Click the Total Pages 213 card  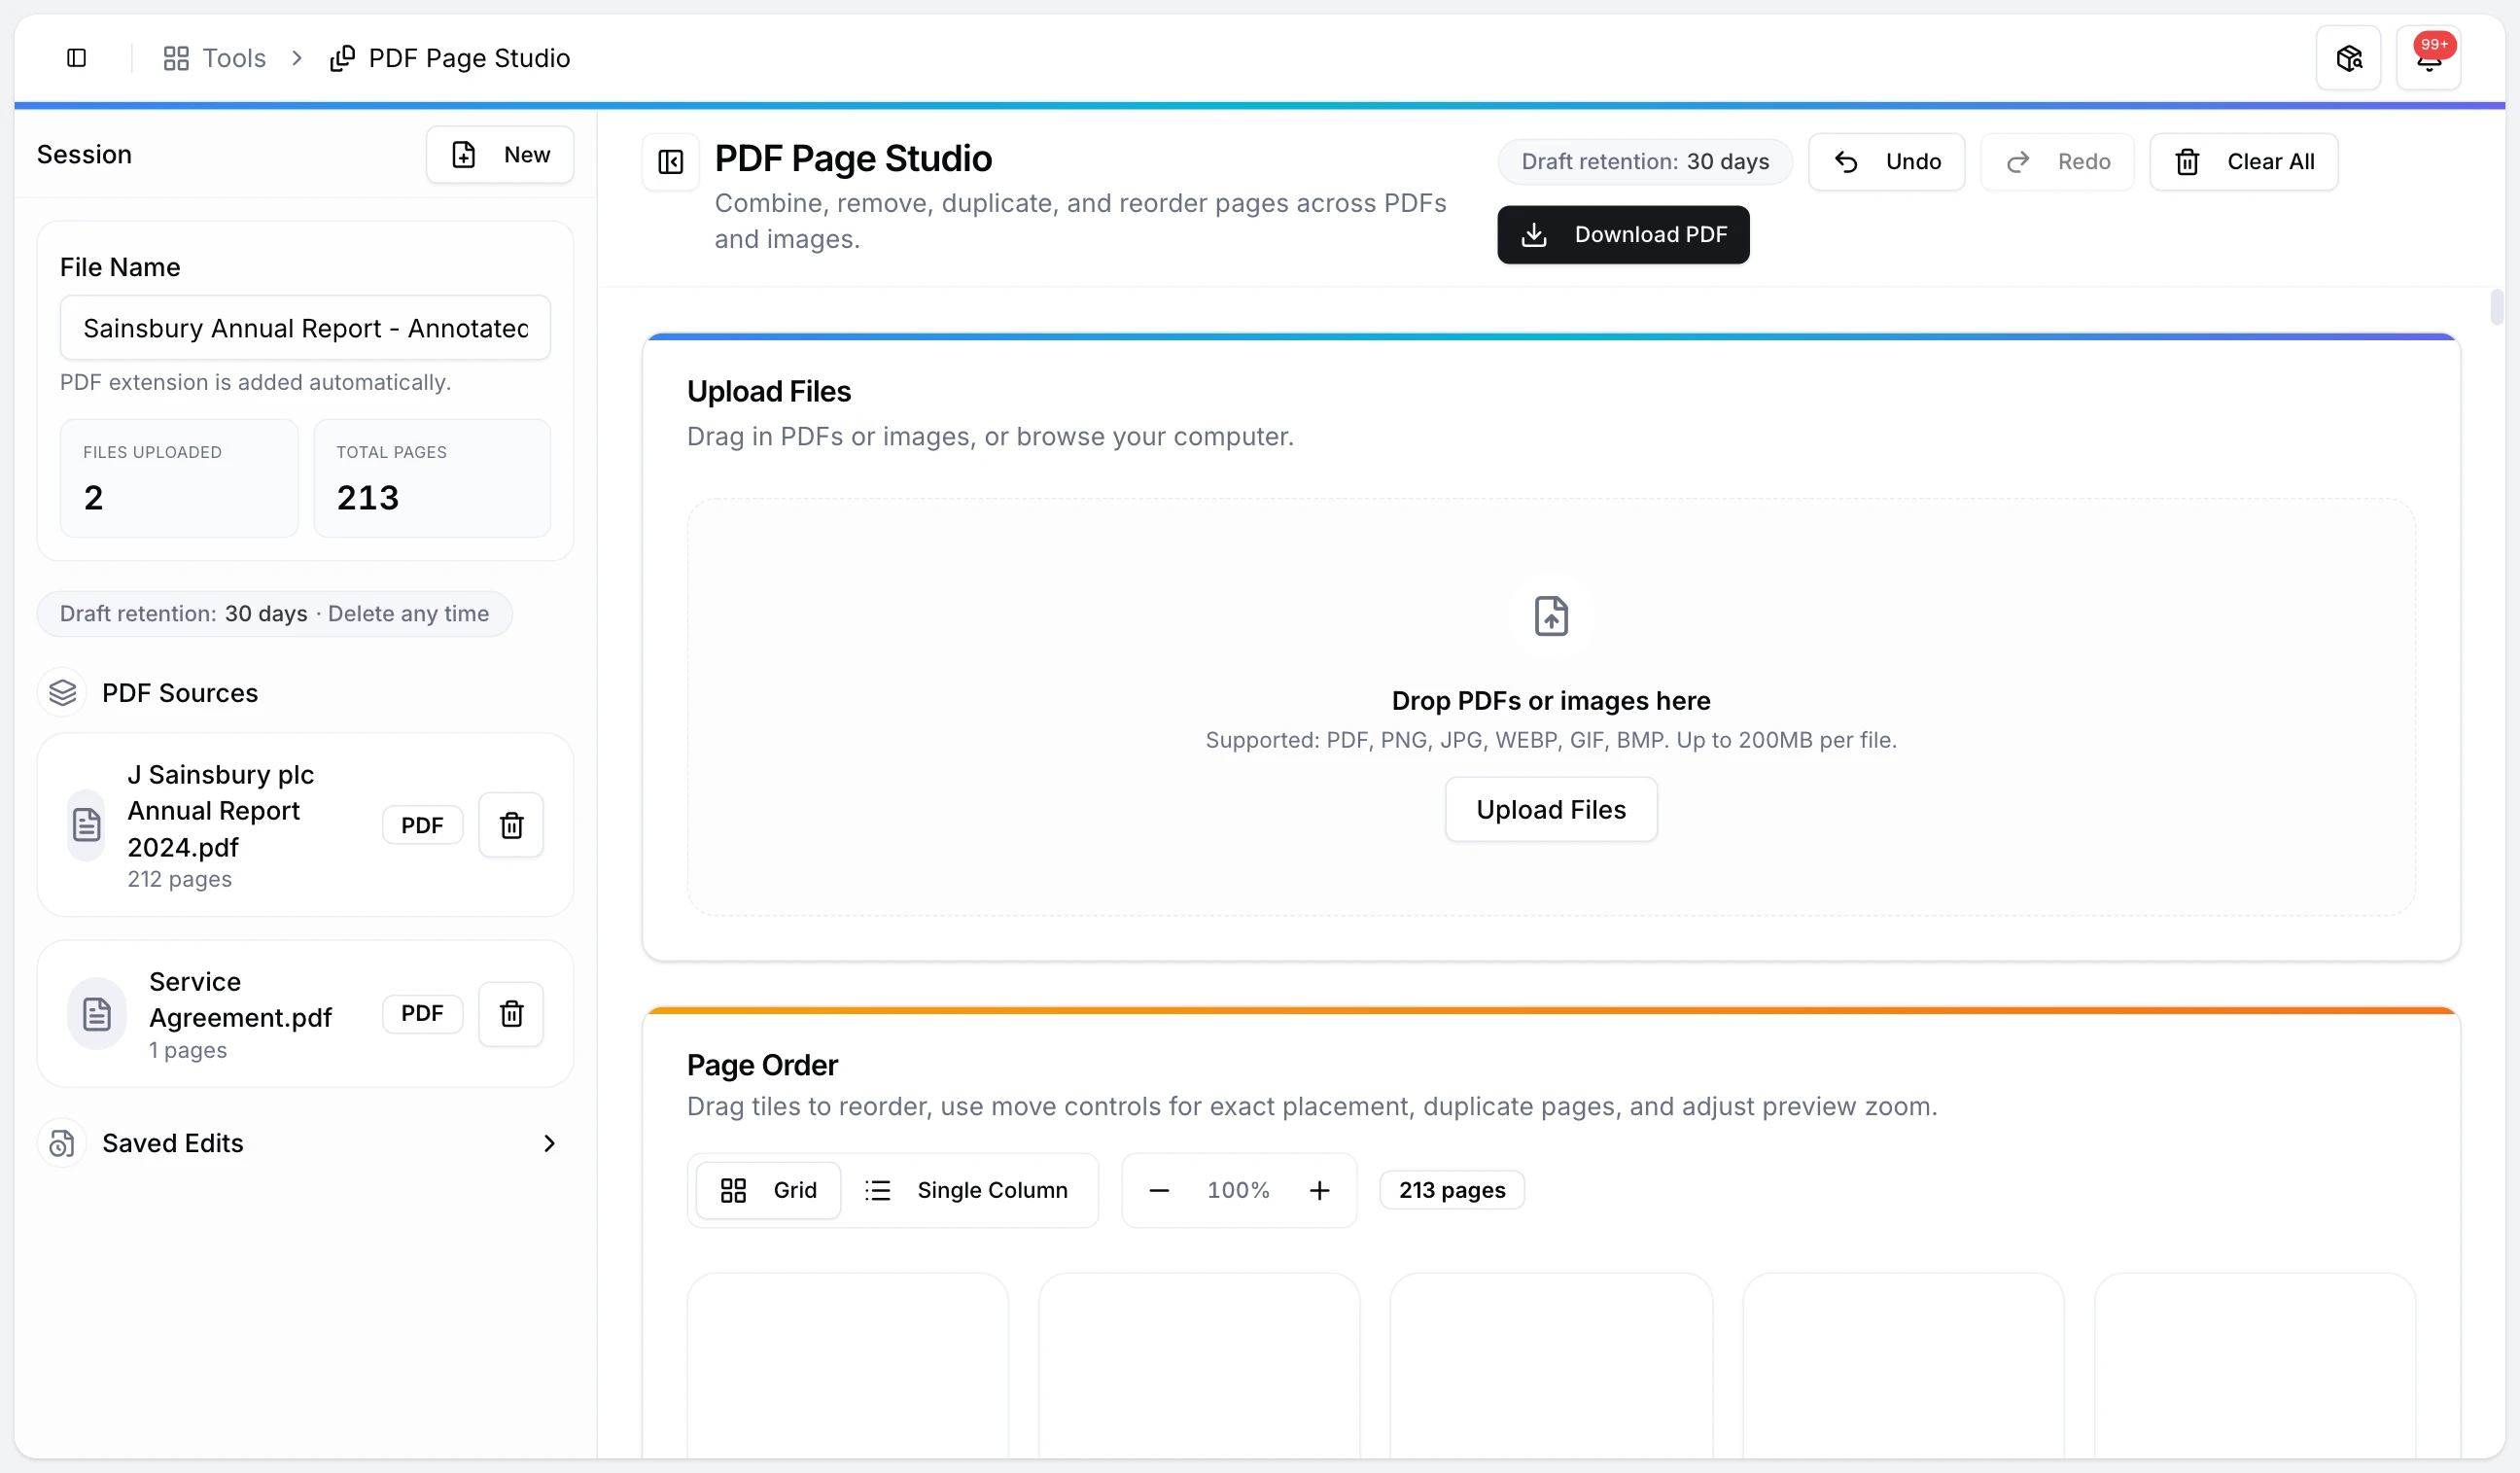coord(432,478)
